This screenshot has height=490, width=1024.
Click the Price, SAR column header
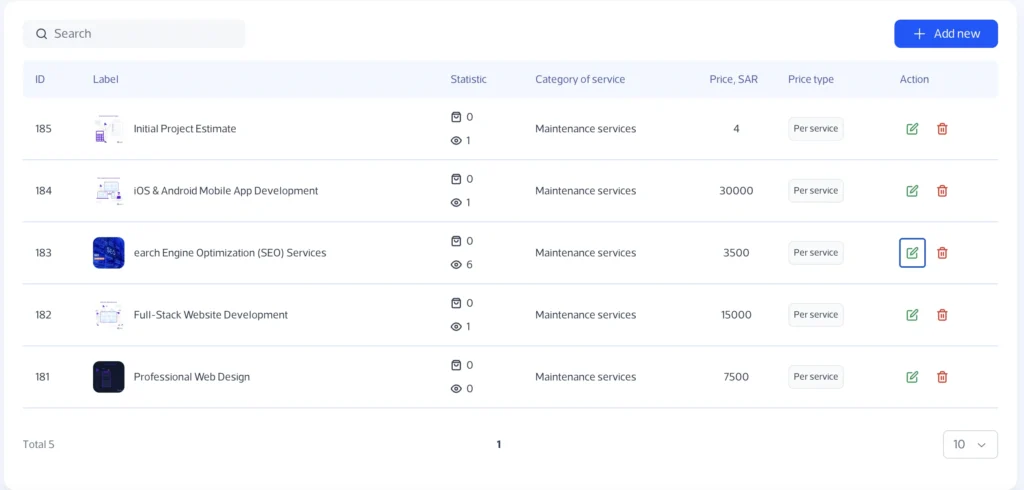pyautogui.click(x=733, y=80)
